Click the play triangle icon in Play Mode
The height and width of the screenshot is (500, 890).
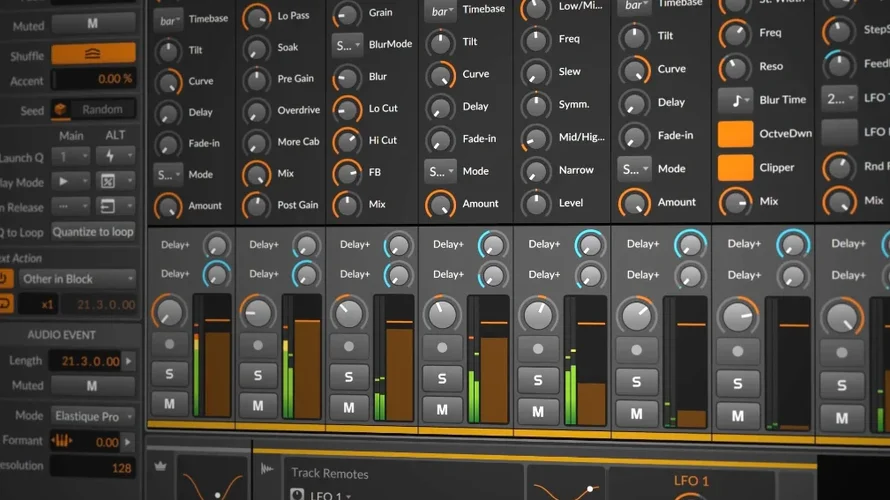(x=64, y=181)
